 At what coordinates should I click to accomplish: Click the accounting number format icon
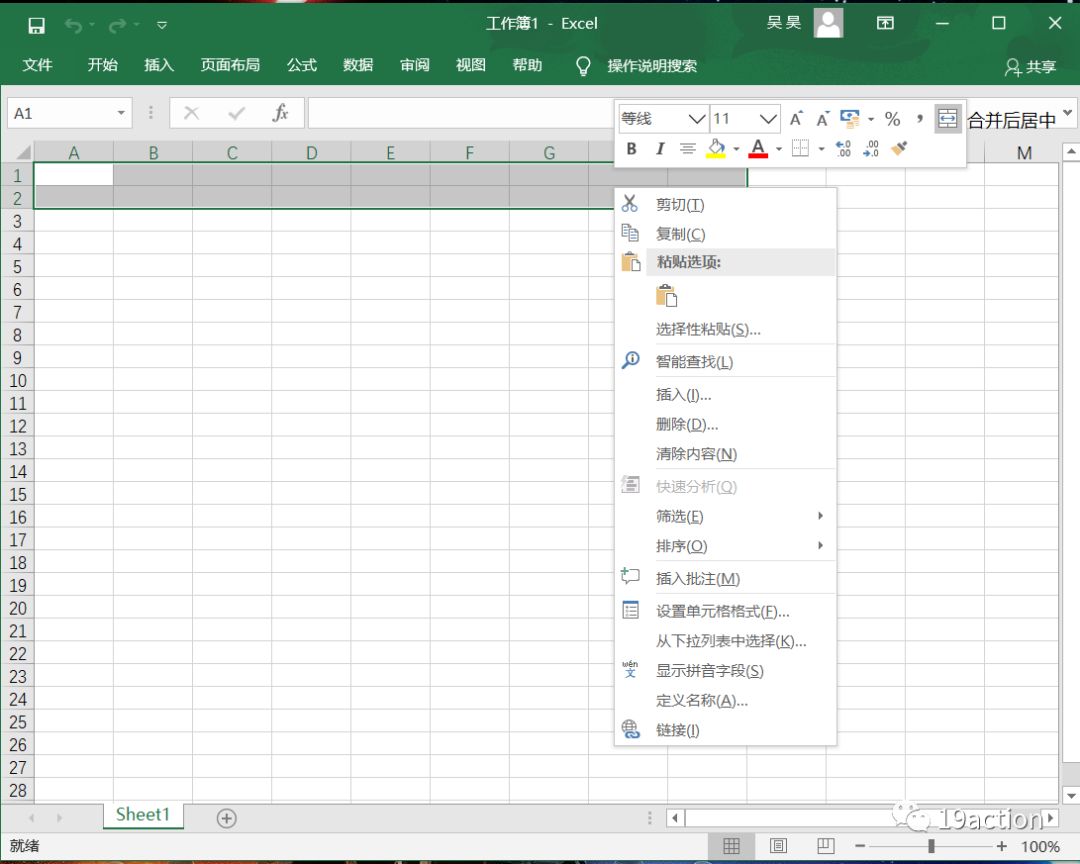point(850,119)
